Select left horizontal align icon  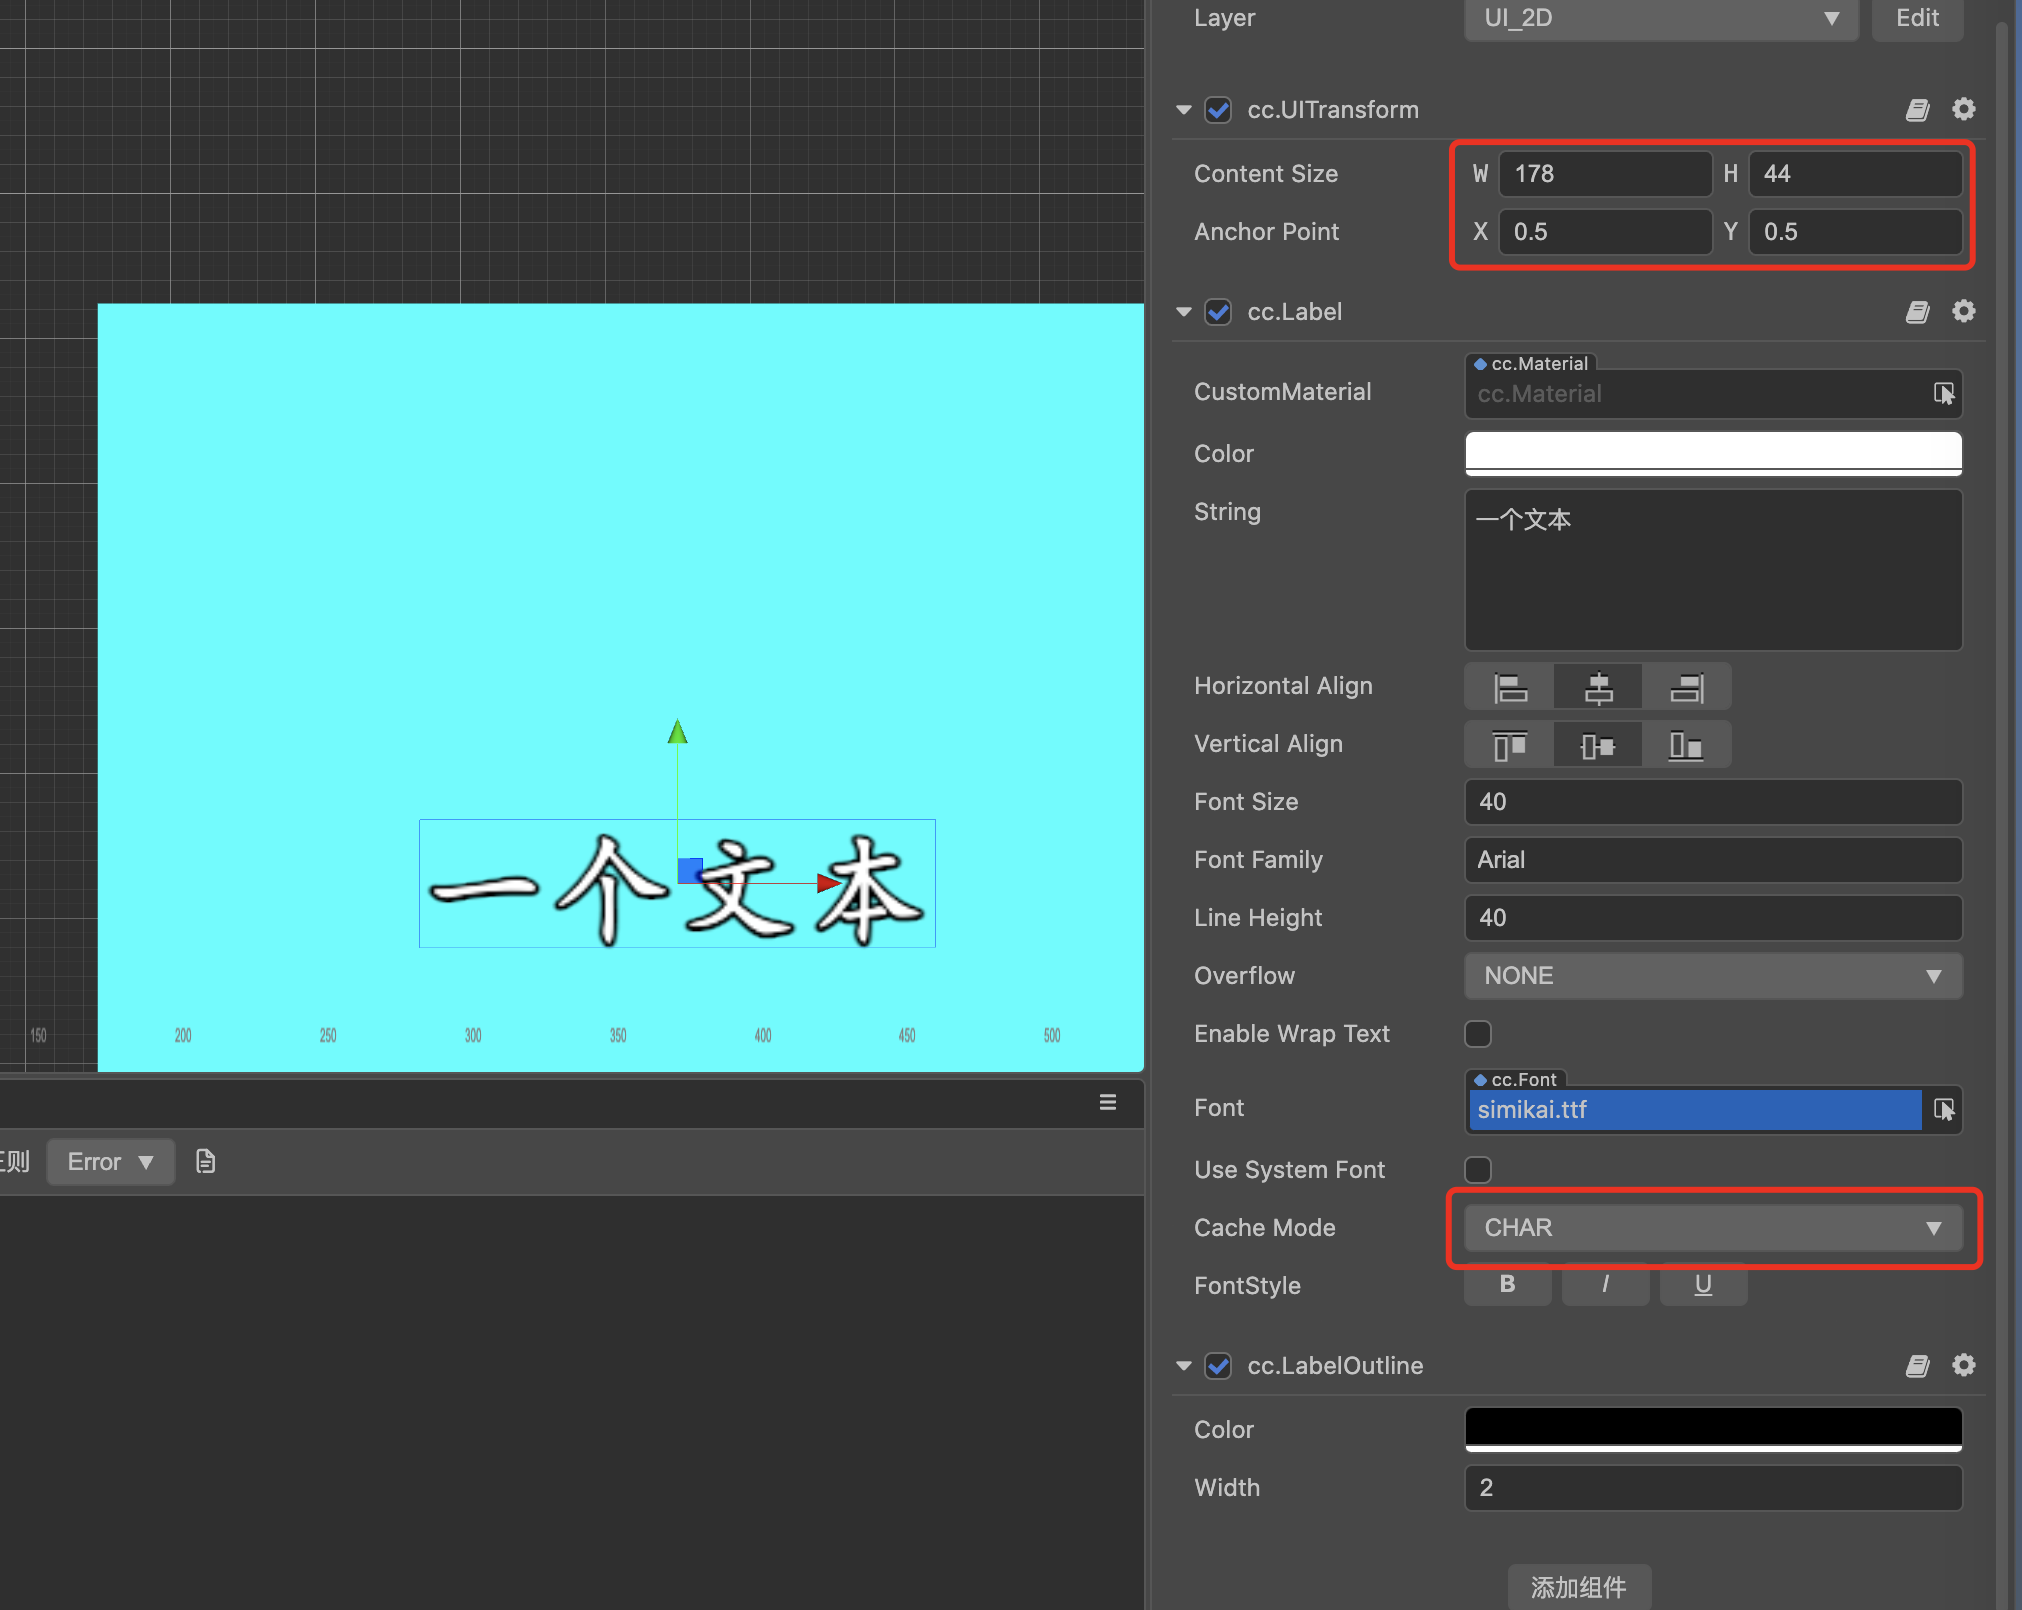tap(1510, 687)
